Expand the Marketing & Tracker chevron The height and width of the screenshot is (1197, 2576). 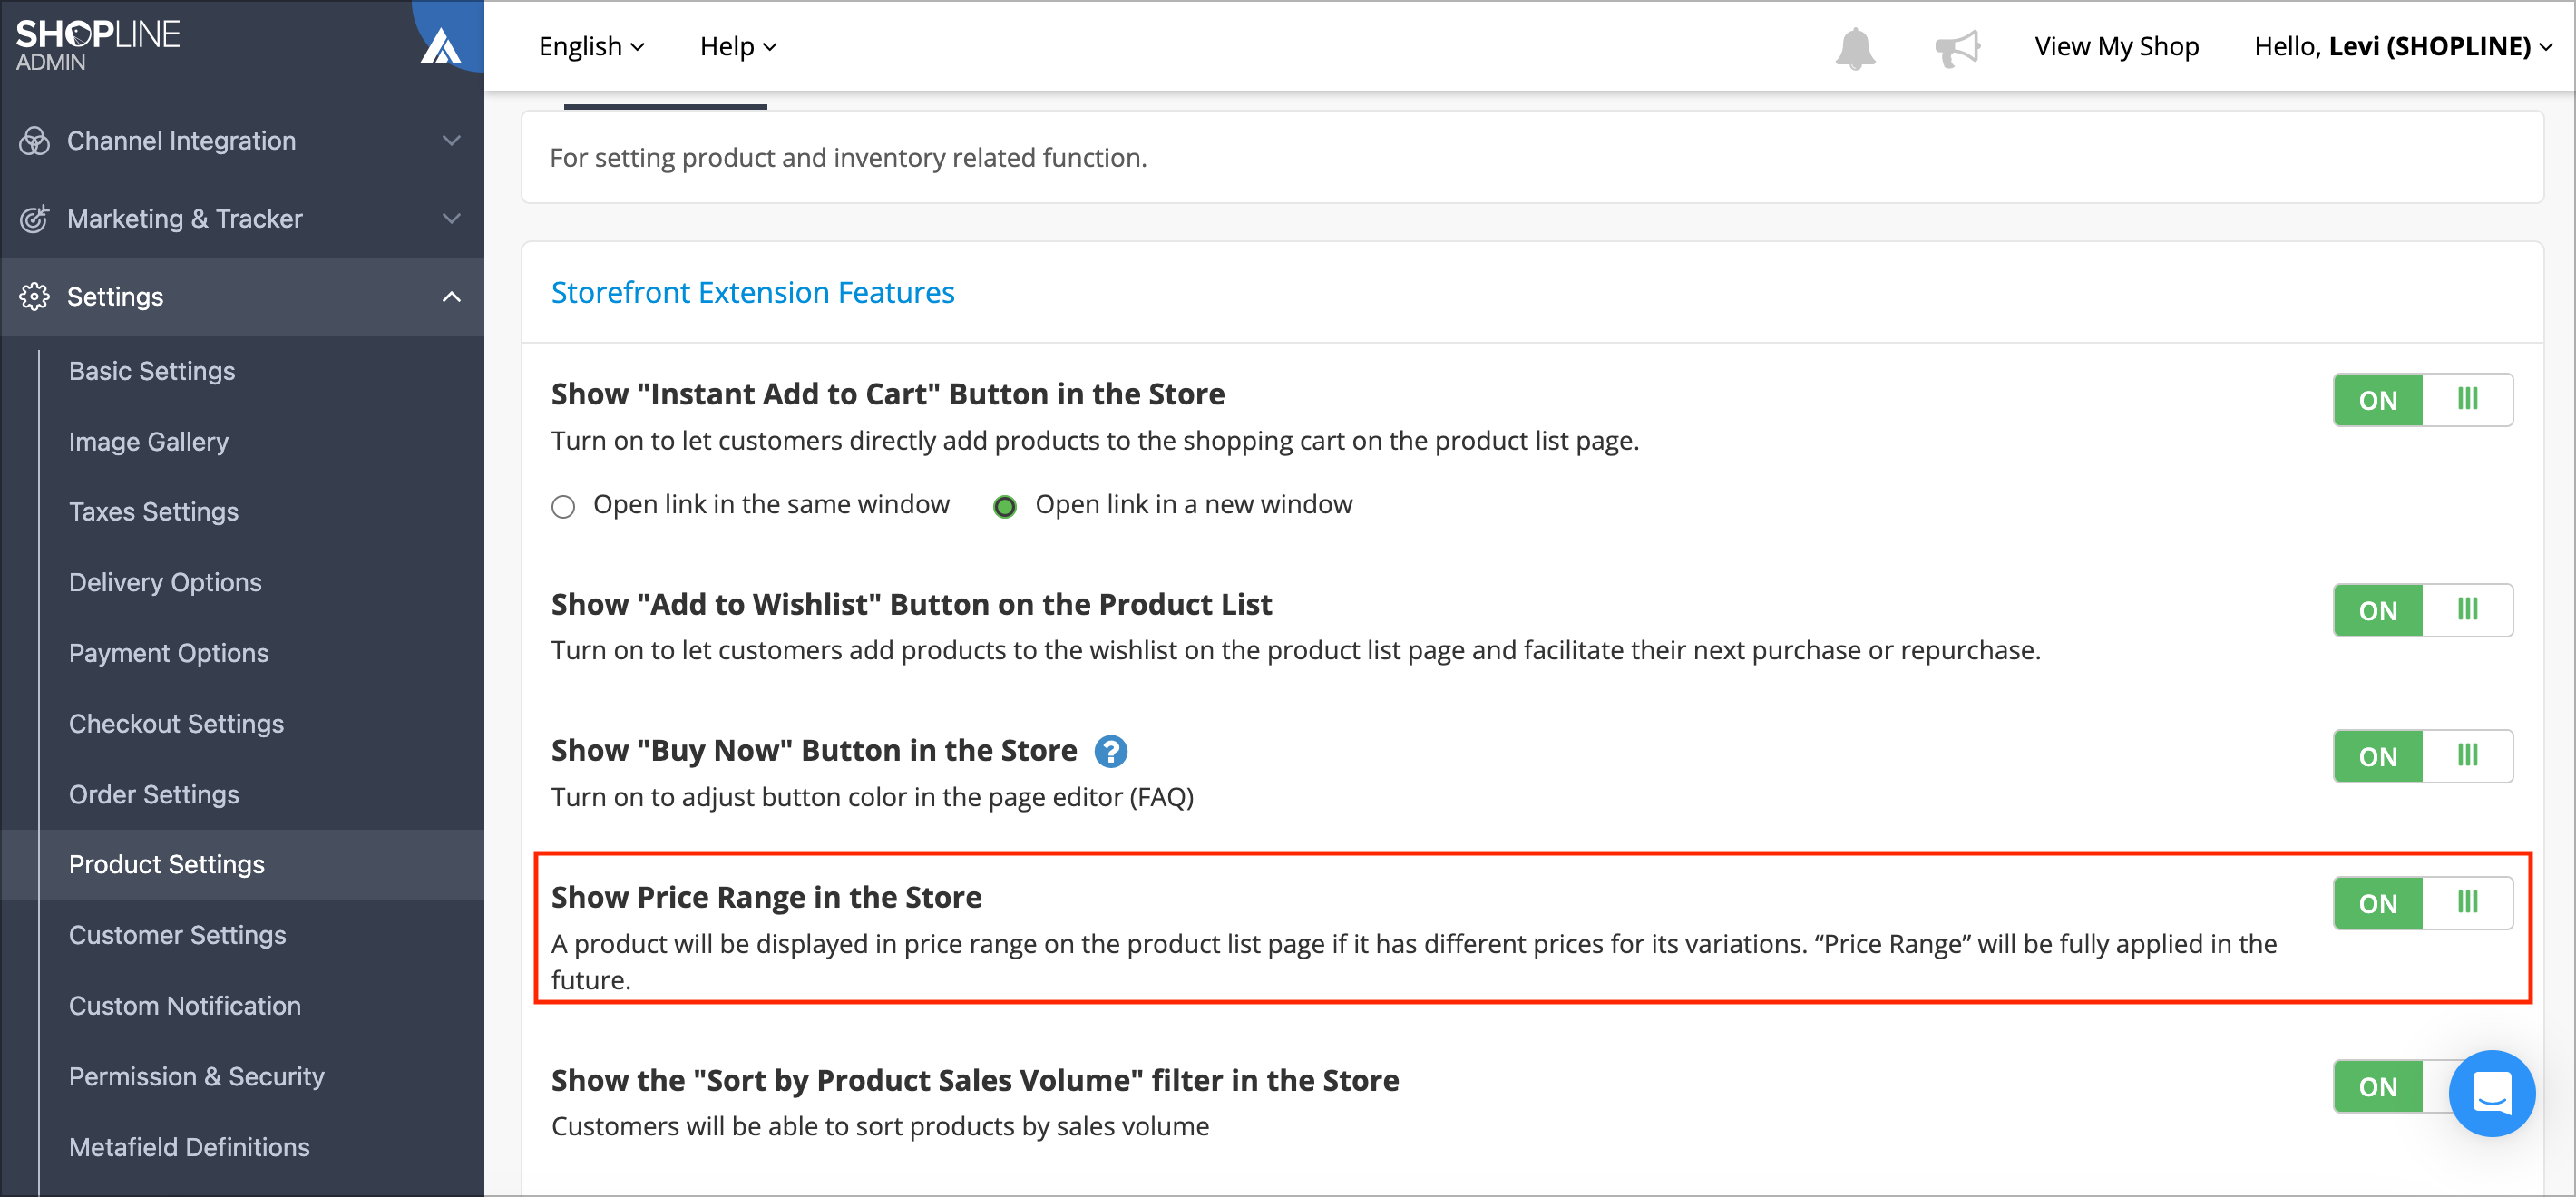[x=452, y=219]
